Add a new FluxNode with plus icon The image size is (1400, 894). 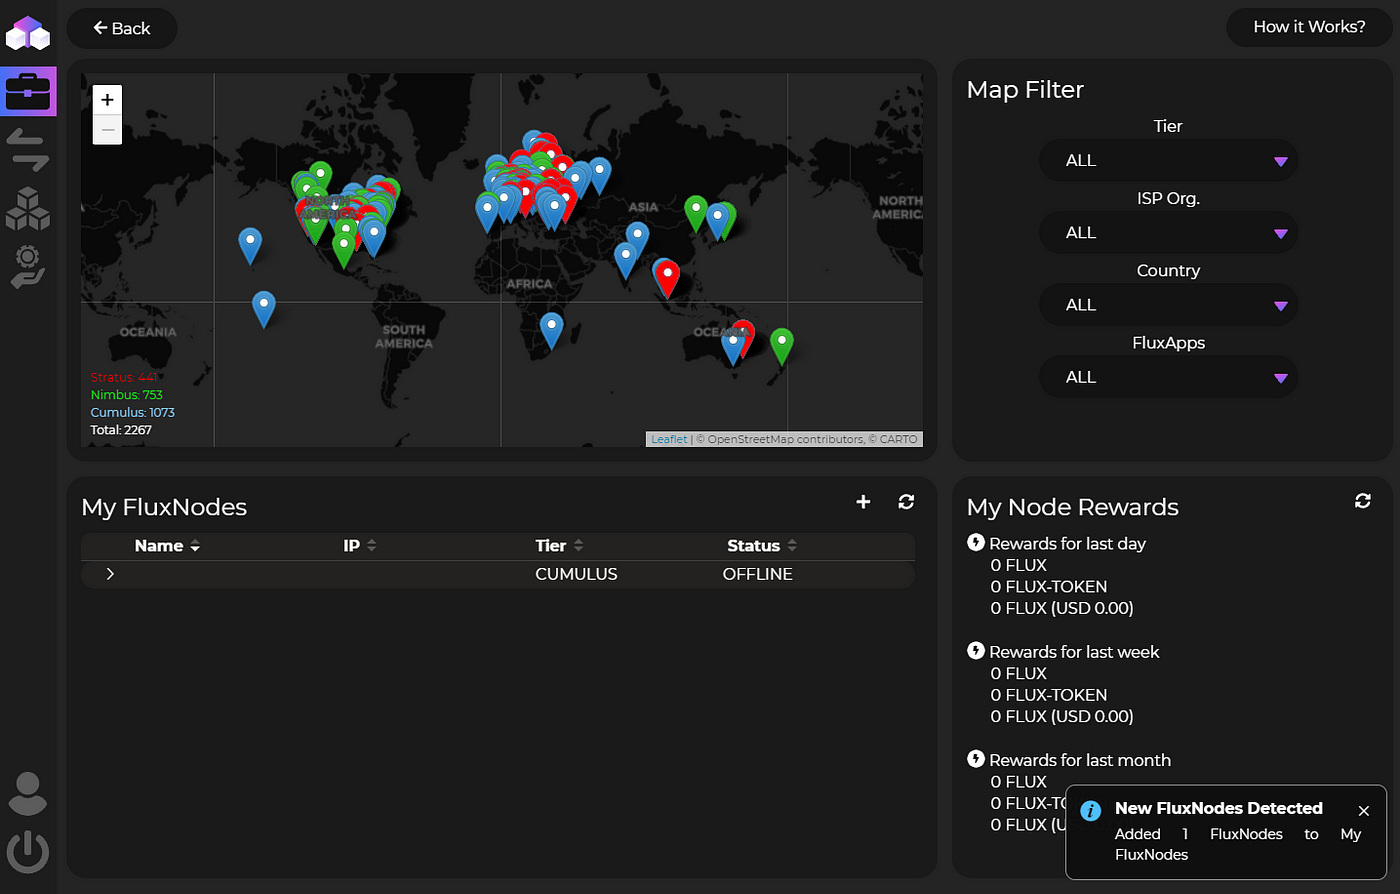coord(864,502)
